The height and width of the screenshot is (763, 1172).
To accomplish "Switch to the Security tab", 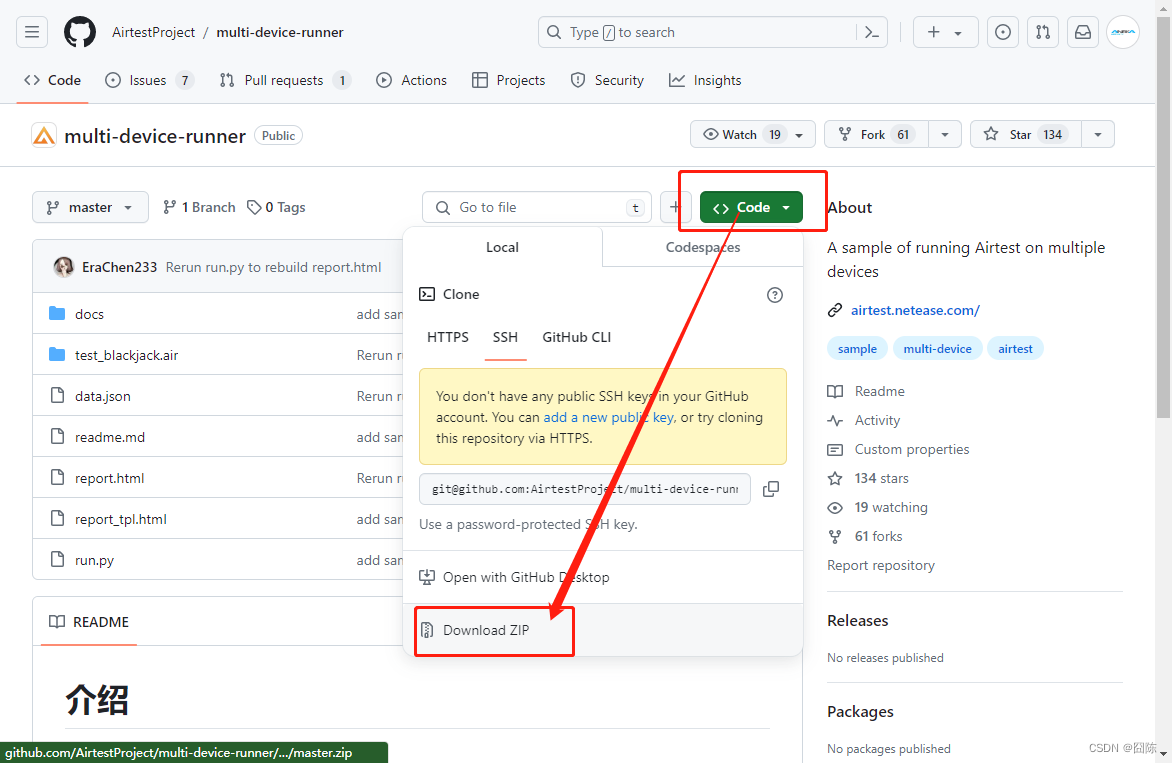I will pos(607,80).
